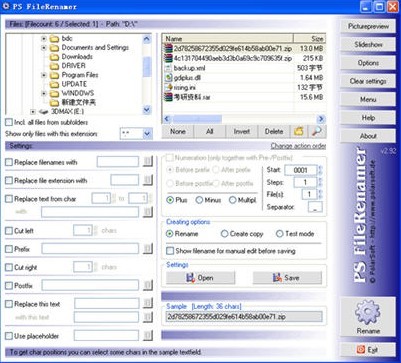Click the gdiplus.dll file icon
Screen dimensions: 401x363
[x=169, y=78]
